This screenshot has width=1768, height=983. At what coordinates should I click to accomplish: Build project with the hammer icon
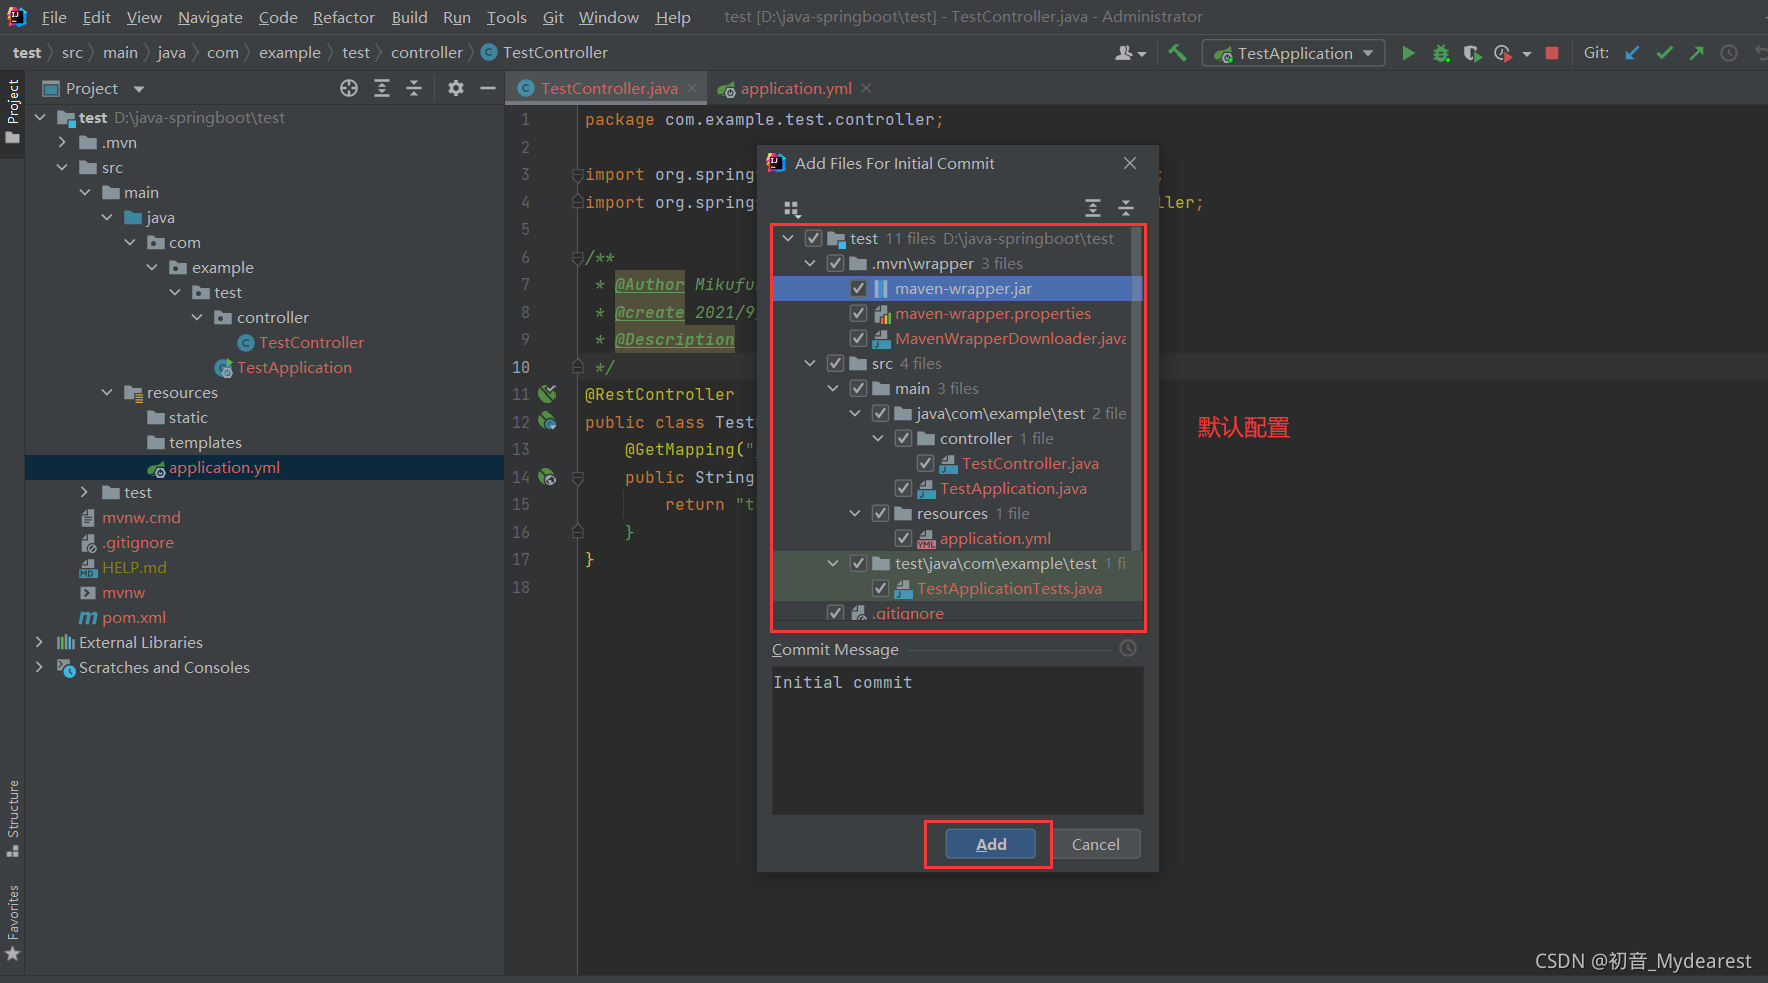(x=1177, y=53)
